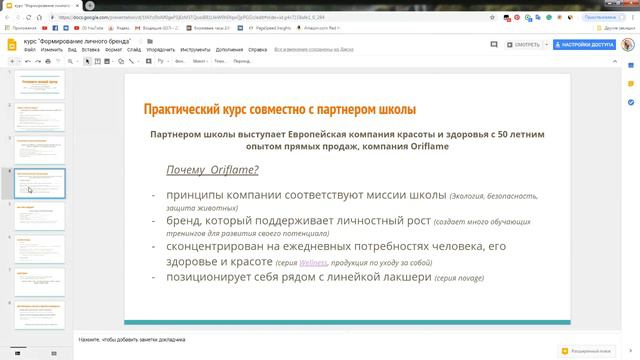This screenshot has height=360, width=640.
Task: Open the Формат menu
Action: [113, 50]
